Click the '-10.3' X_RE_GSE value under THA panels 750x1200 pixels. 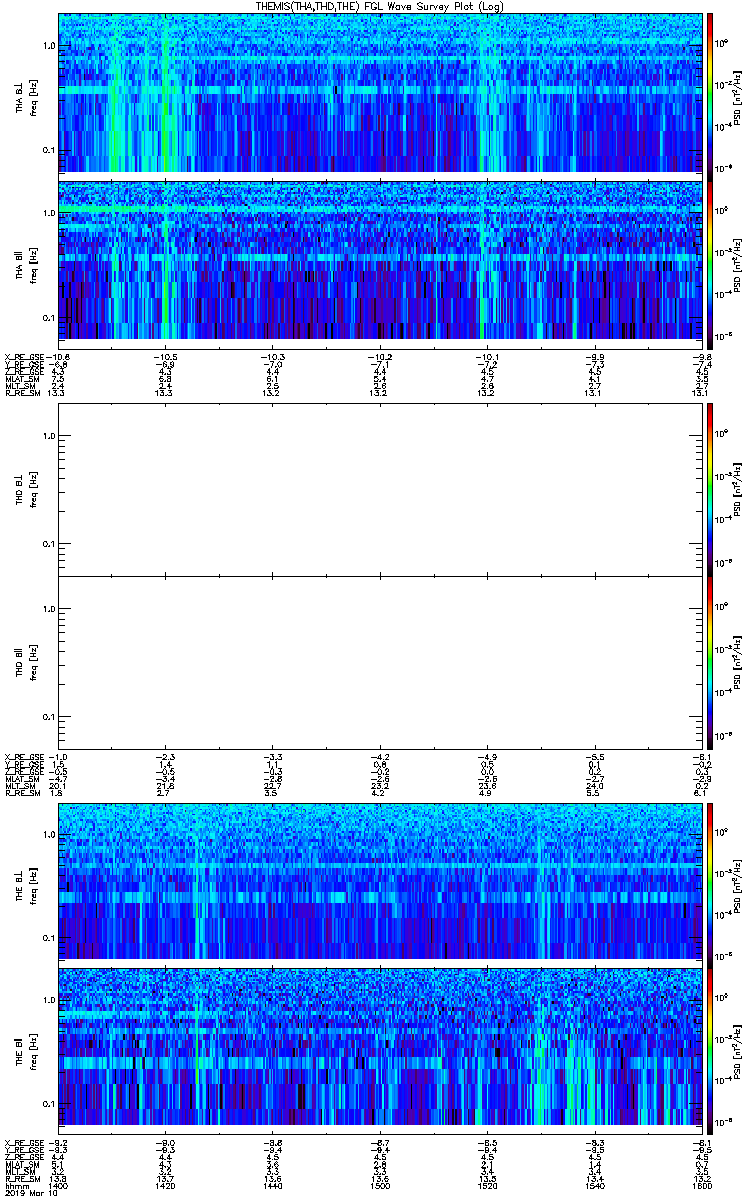(x=272, y=357)
